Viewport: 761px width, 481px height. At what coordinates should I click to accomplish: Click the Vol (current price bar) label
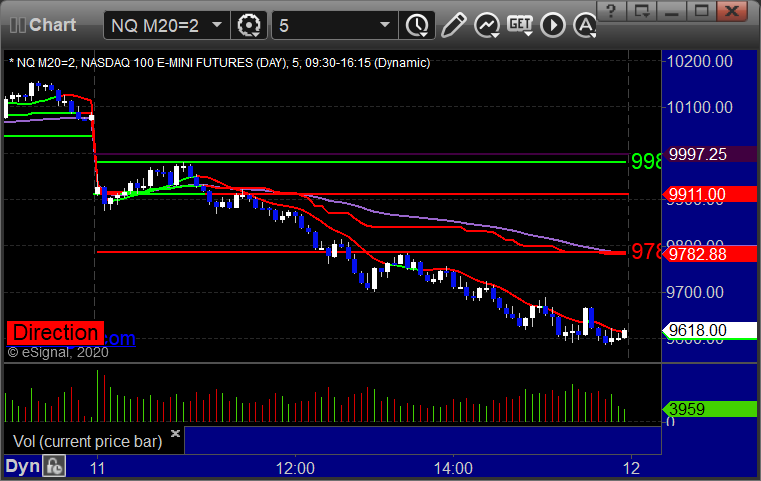click(87, 442)
